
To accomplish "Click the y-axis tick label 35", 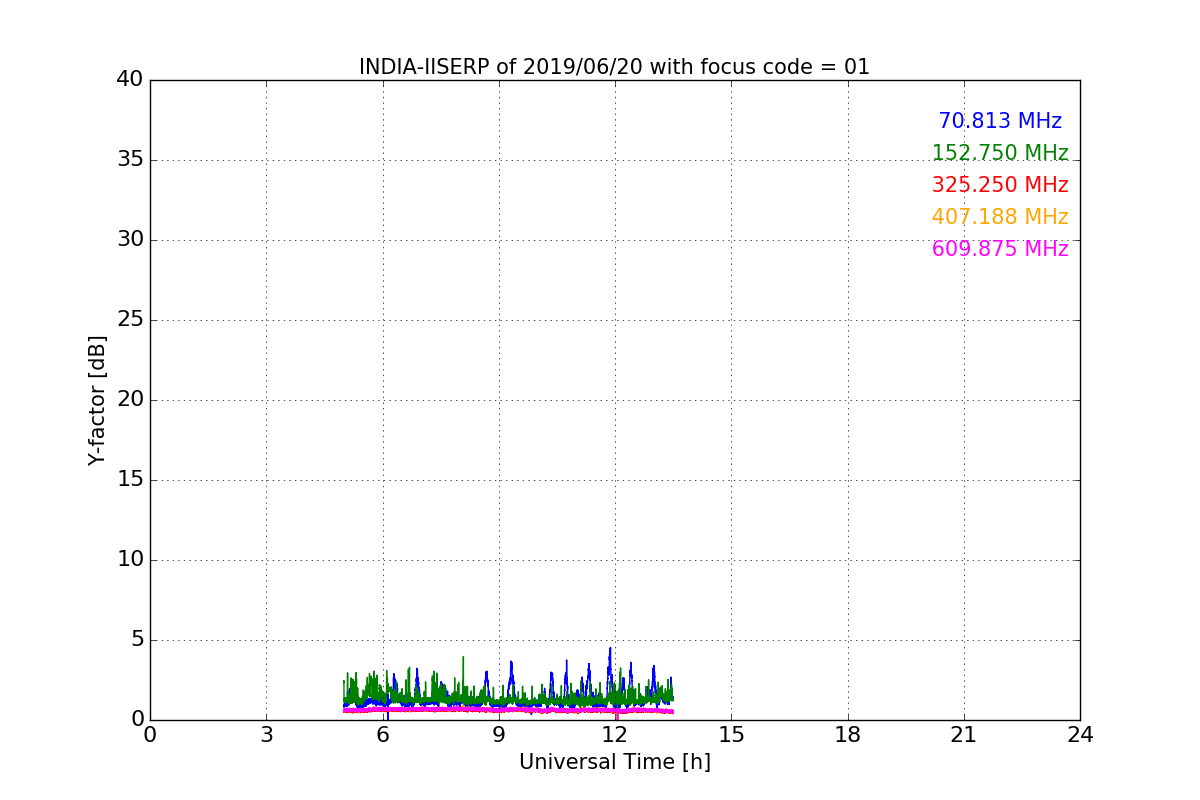I will click(130, 160).
